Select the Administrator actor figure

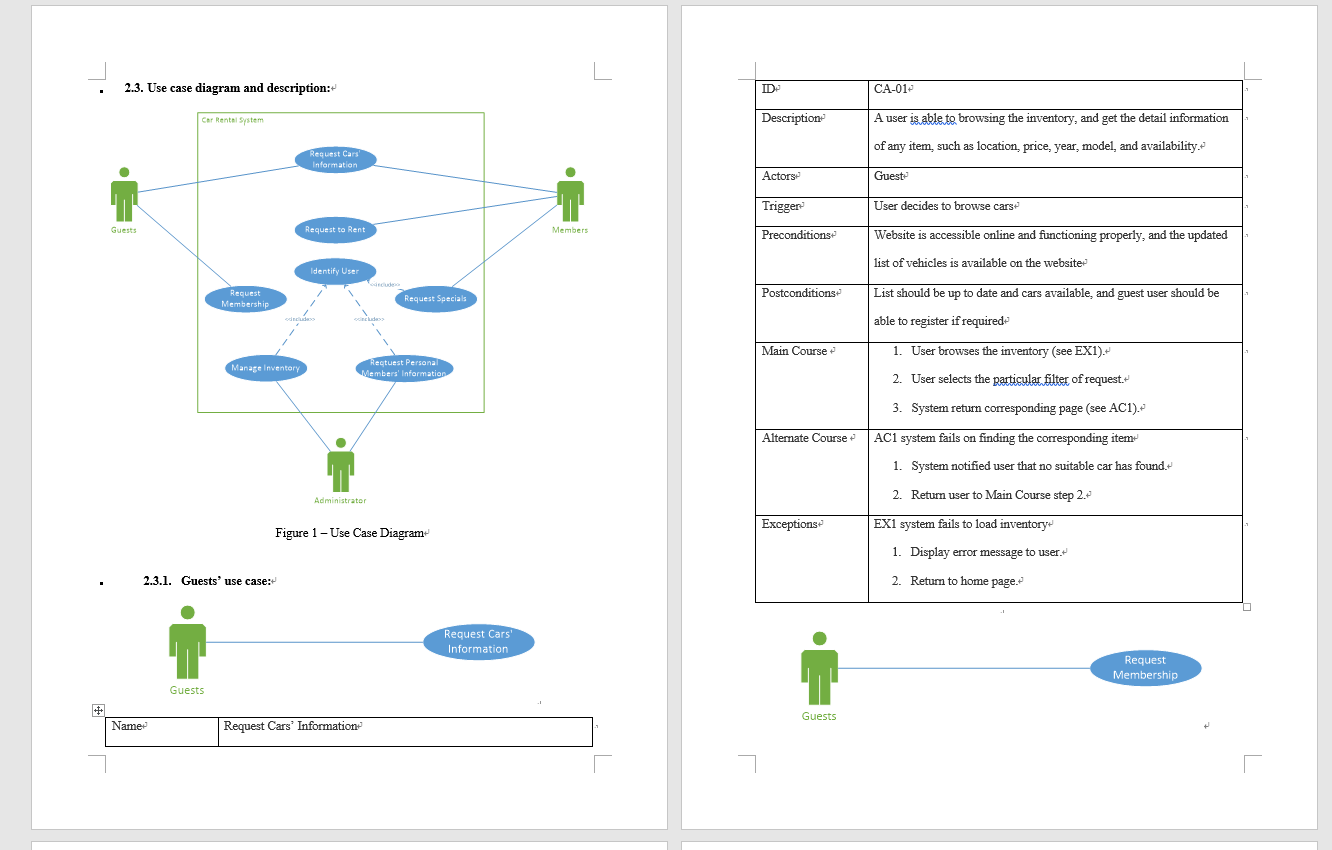pyautogui.click(x=341, y=466)
